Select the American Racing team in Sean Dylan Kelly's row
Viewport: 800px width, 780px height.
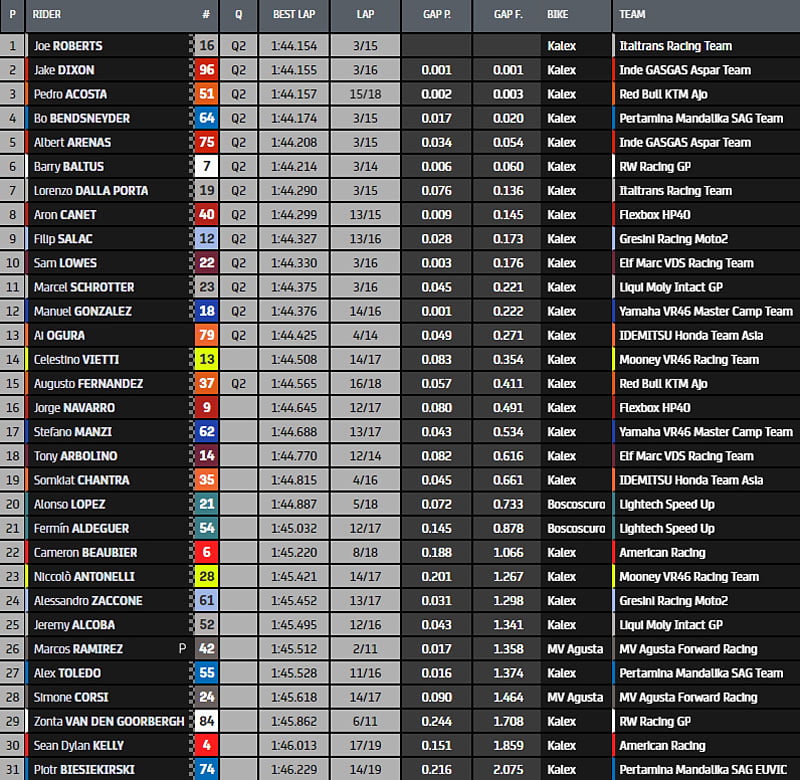(x=661, y=745)
